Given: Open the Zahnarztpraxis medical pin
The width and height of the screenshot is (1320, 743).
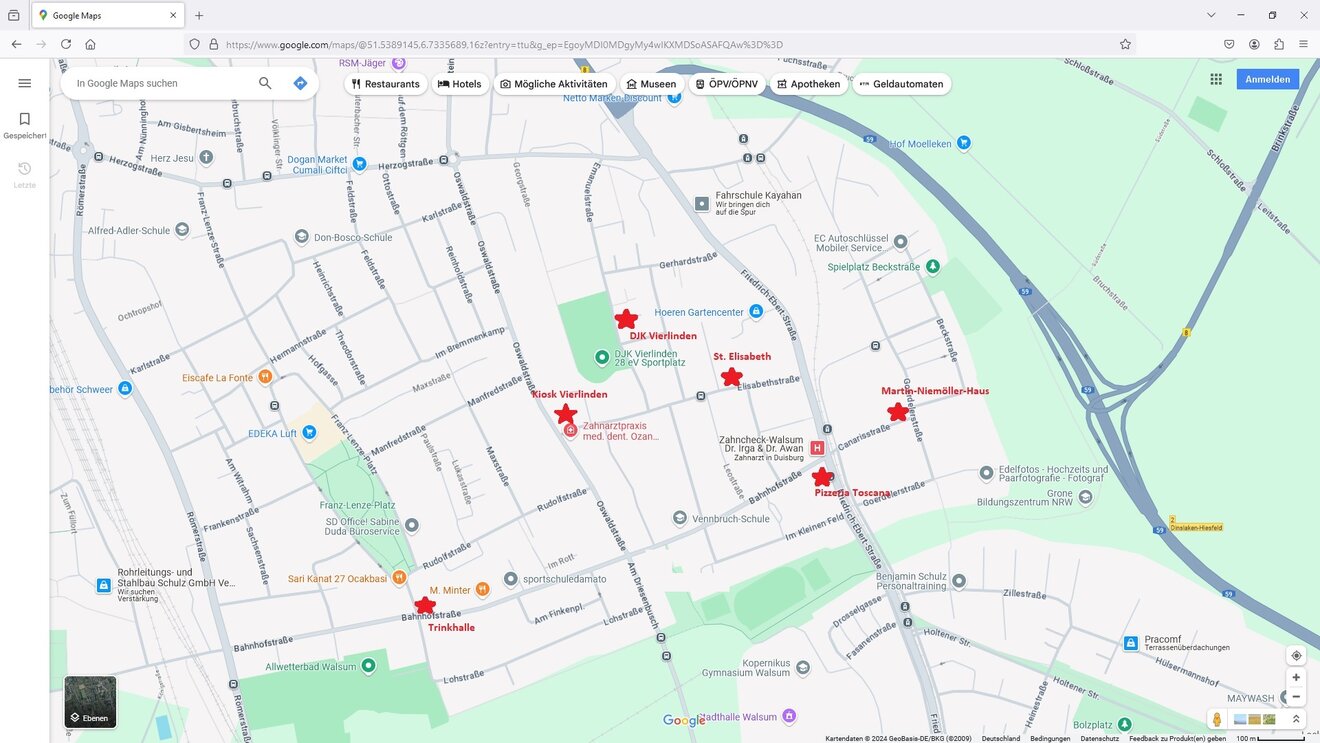Looking at the screenshot, I should (570, 430).
